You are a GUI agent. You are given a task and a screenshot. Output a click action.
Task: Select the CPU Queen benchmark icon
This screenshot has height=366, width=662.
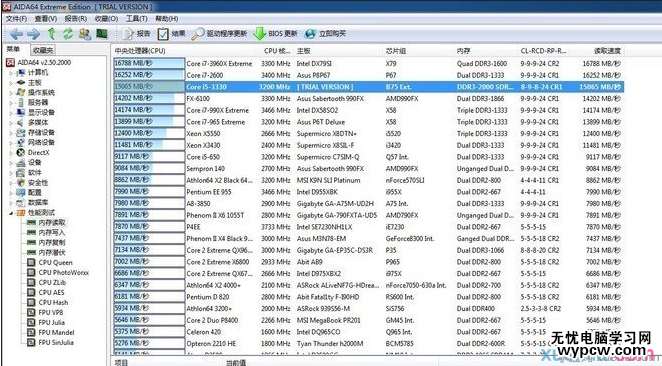31,262
